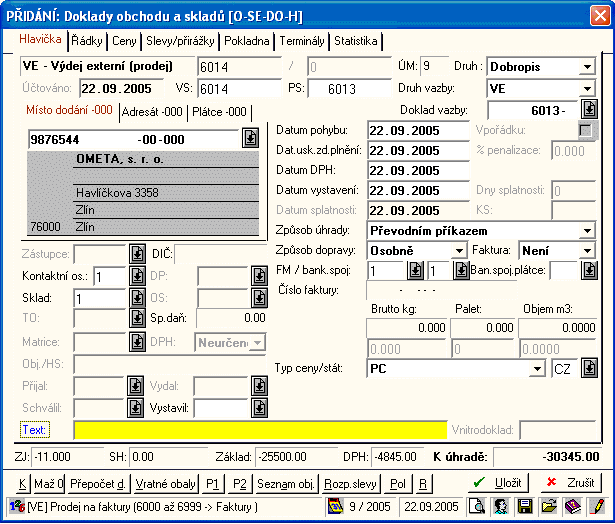Switch to the Slevy/přirážky tab
The height and width of the screenshot is (524, 615).
180,41
